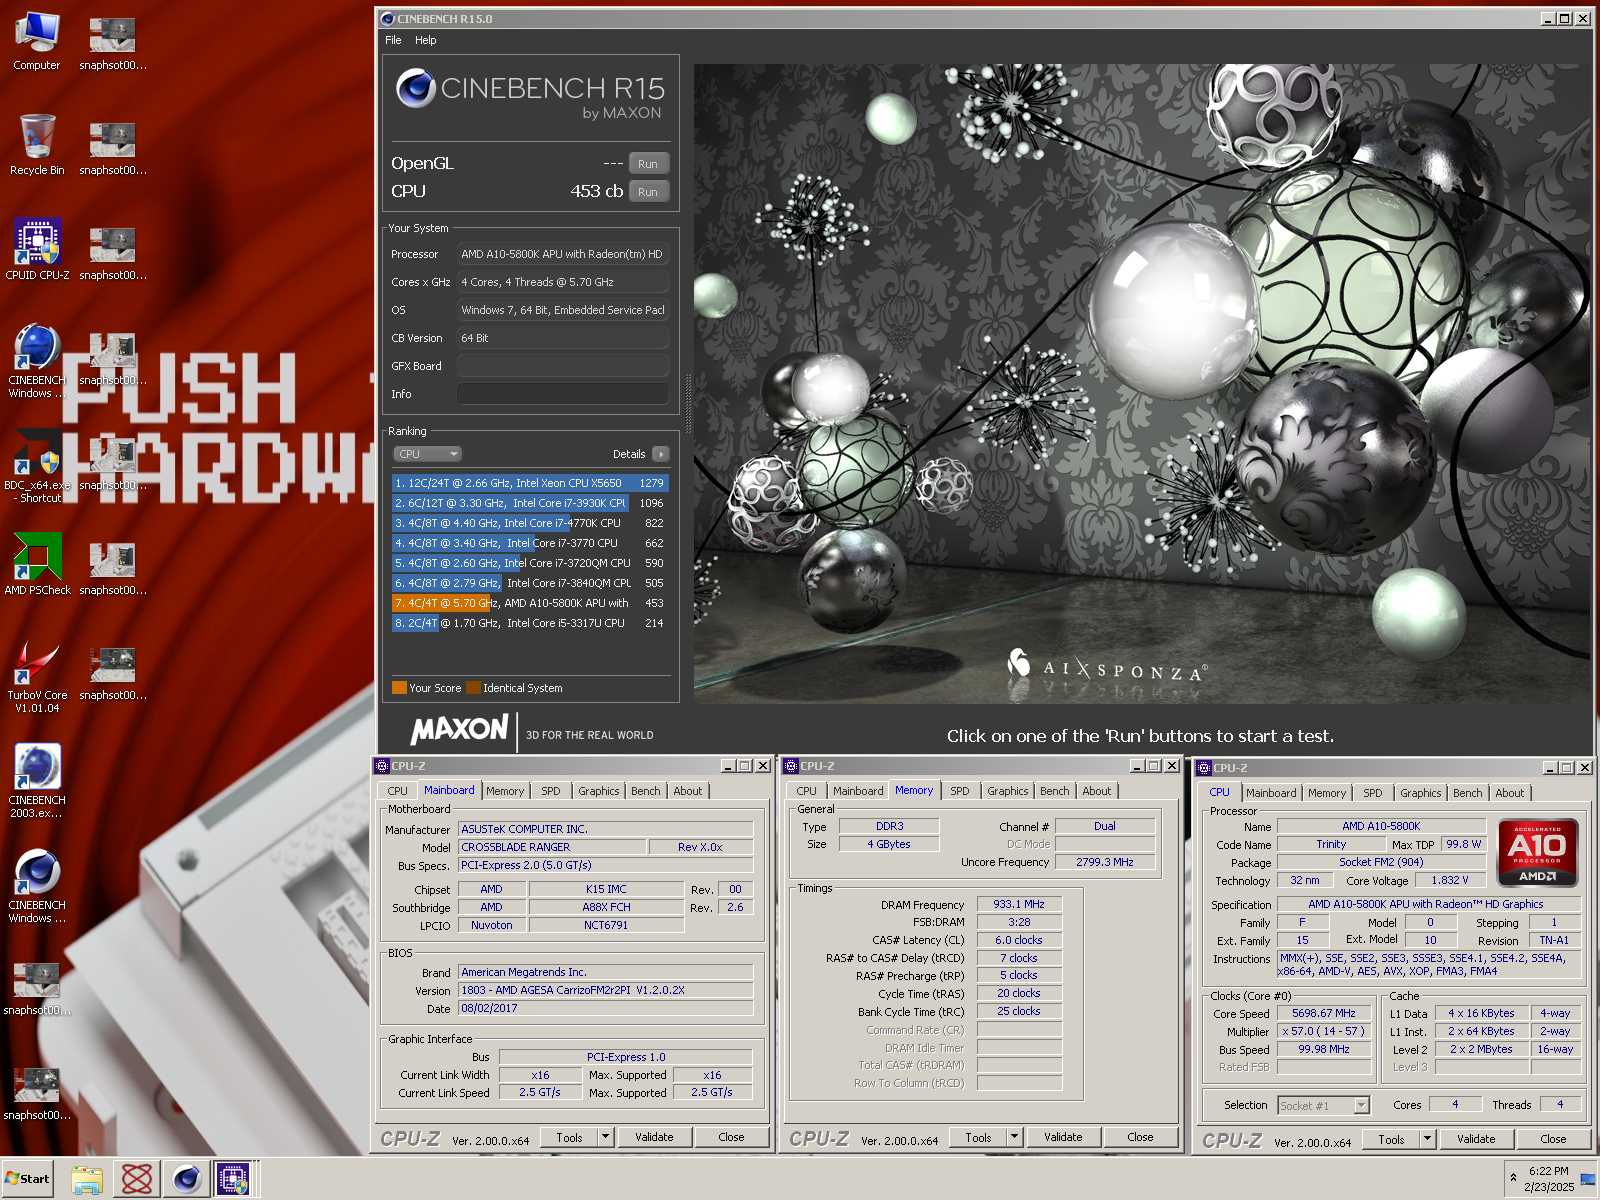Click the Cinebench taskbar icon
This screenshot has height=1200, width=1600.
tap(186, 1179)
